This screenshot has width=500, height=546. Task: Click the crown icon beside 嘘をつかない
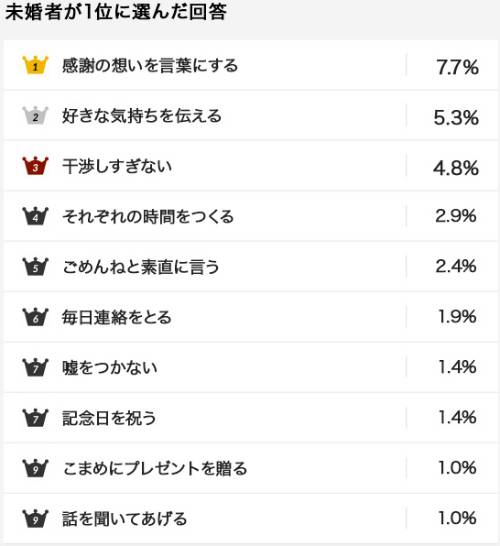(x=35, y=367)
